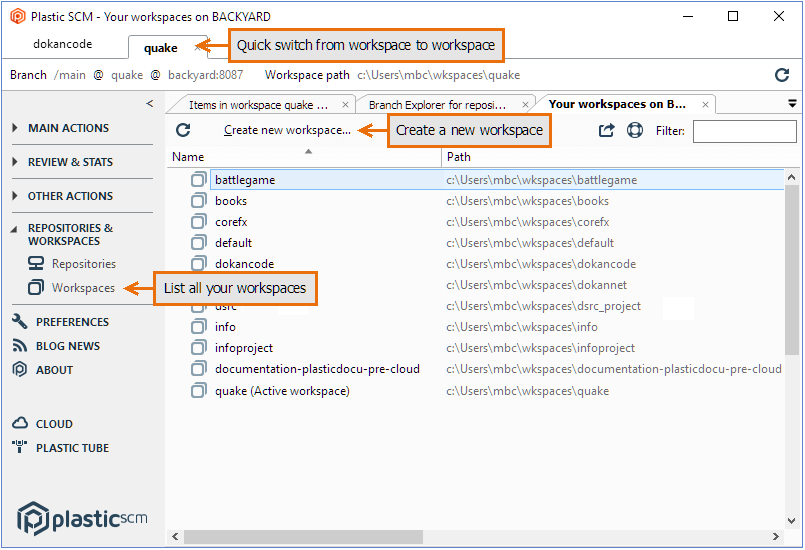Open the tab list dropdown arrow

click(x=792, y=104)
